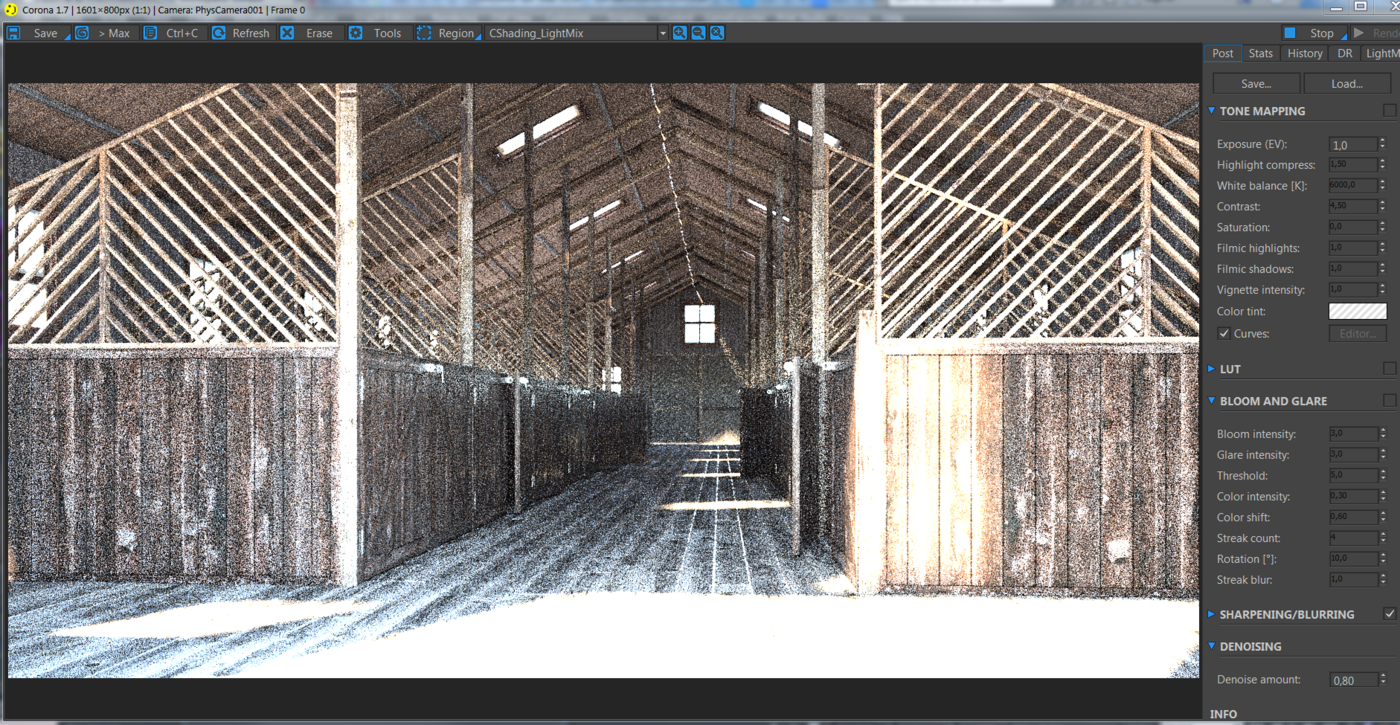The height and width of the screenshot is (725, 1400).
Task: Click the Refresh render icon
Action: point(218,33)
